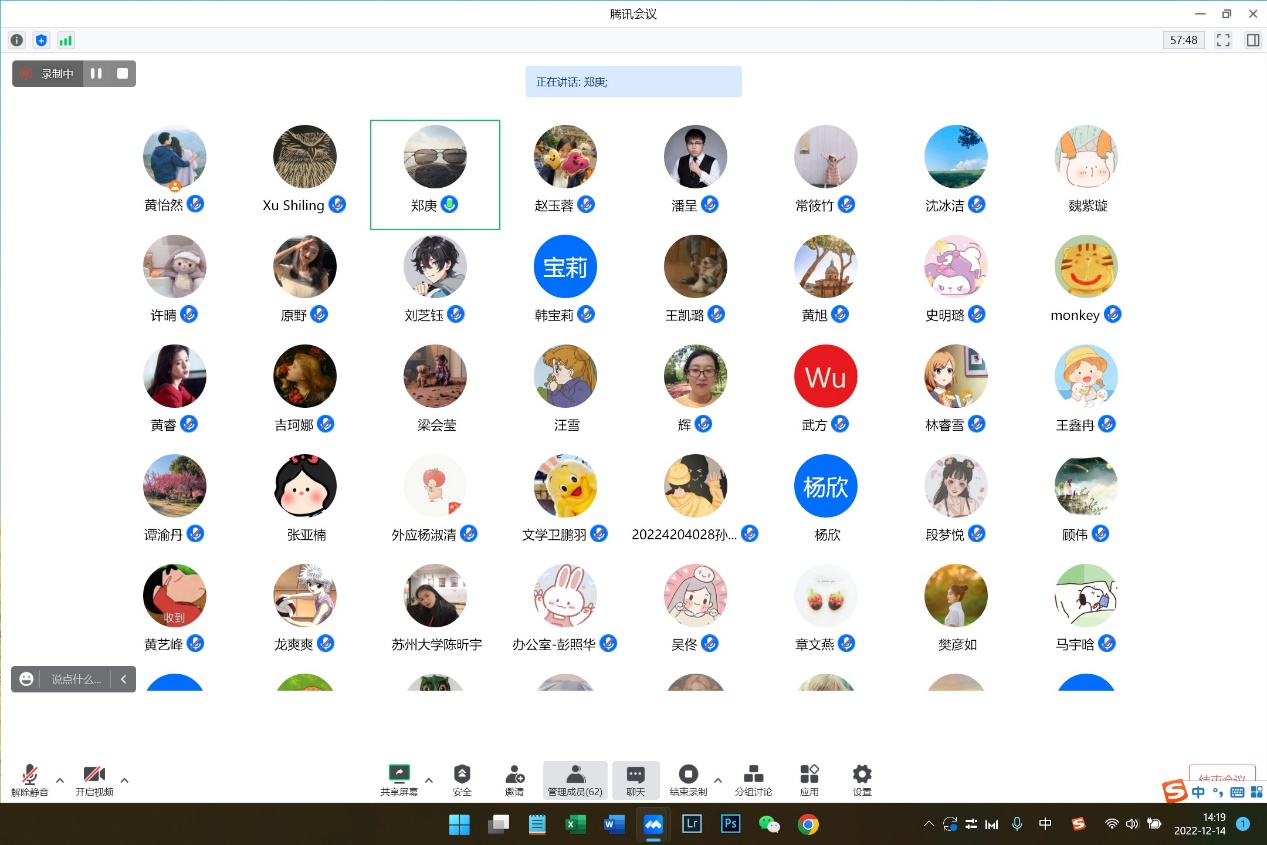The image size is (1267, 845).
Task: Expand share options arrow beside 共享屏幕
Action: pyautogui.click(x=429, y=780)
